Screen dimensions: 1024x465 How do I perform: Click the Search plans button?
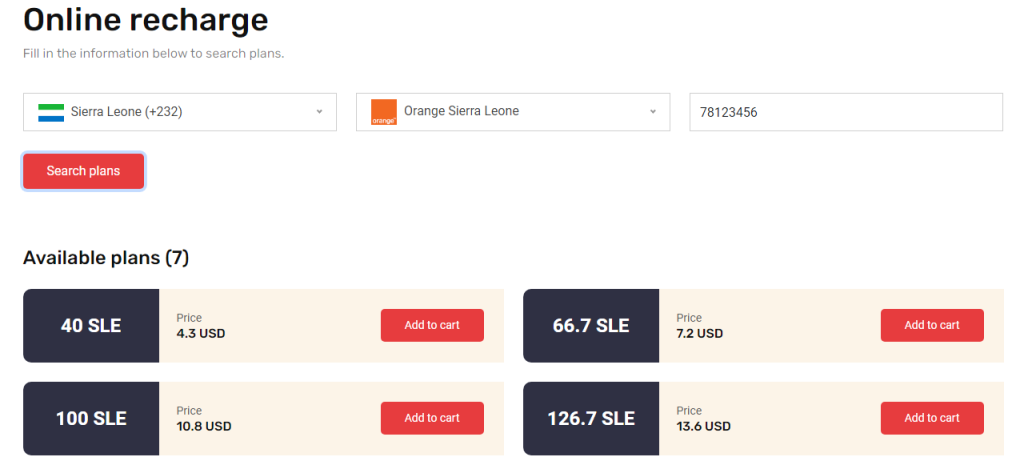[84, 171]
